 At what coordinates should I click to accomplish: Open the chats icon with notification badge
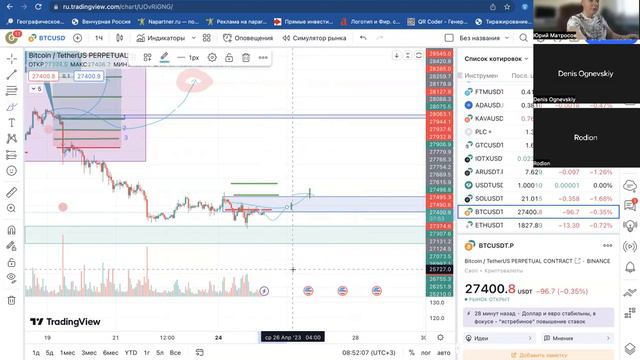(630, 205)
